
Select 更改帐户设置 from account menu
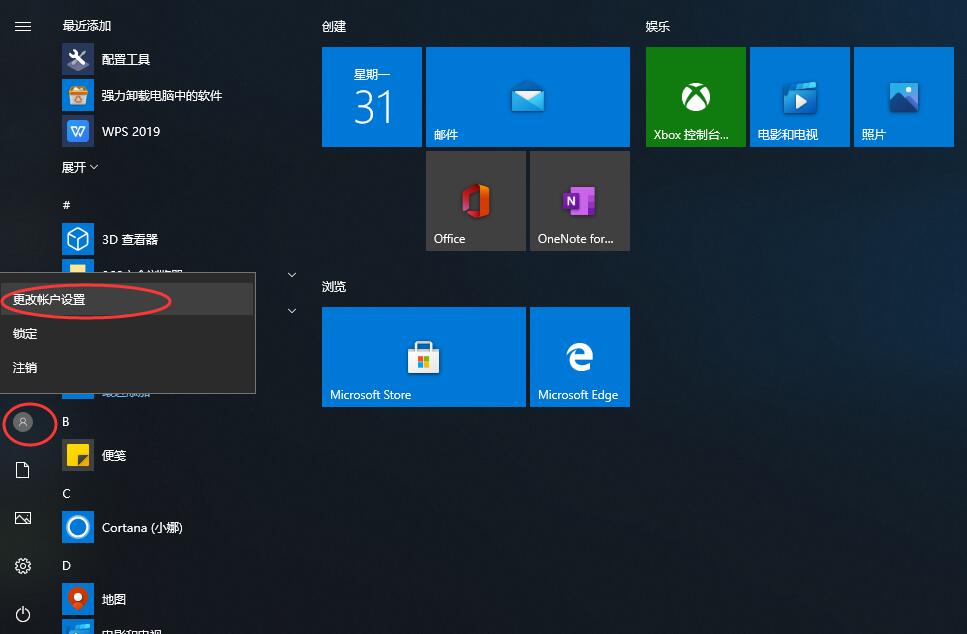tap(127, 299)
